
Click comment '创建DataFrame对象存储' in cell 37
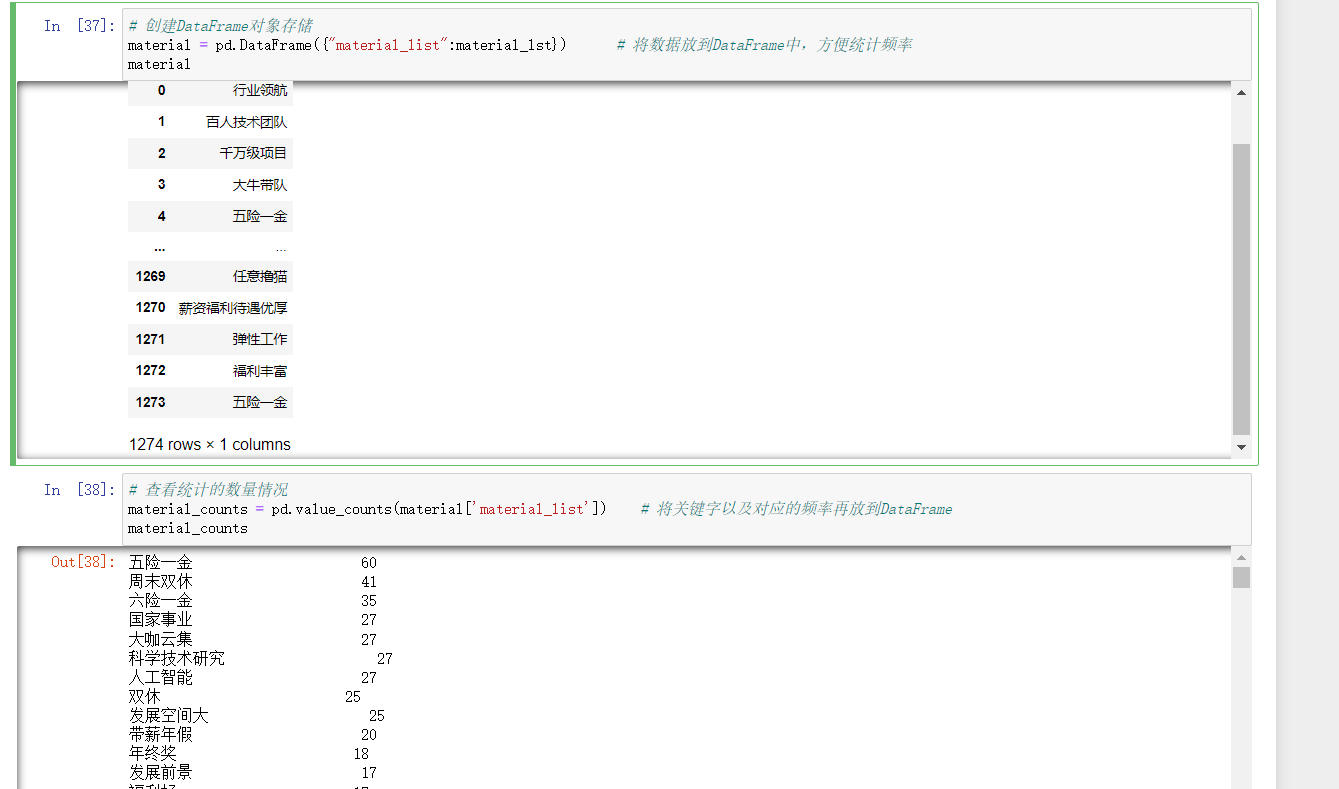[220, 26]
